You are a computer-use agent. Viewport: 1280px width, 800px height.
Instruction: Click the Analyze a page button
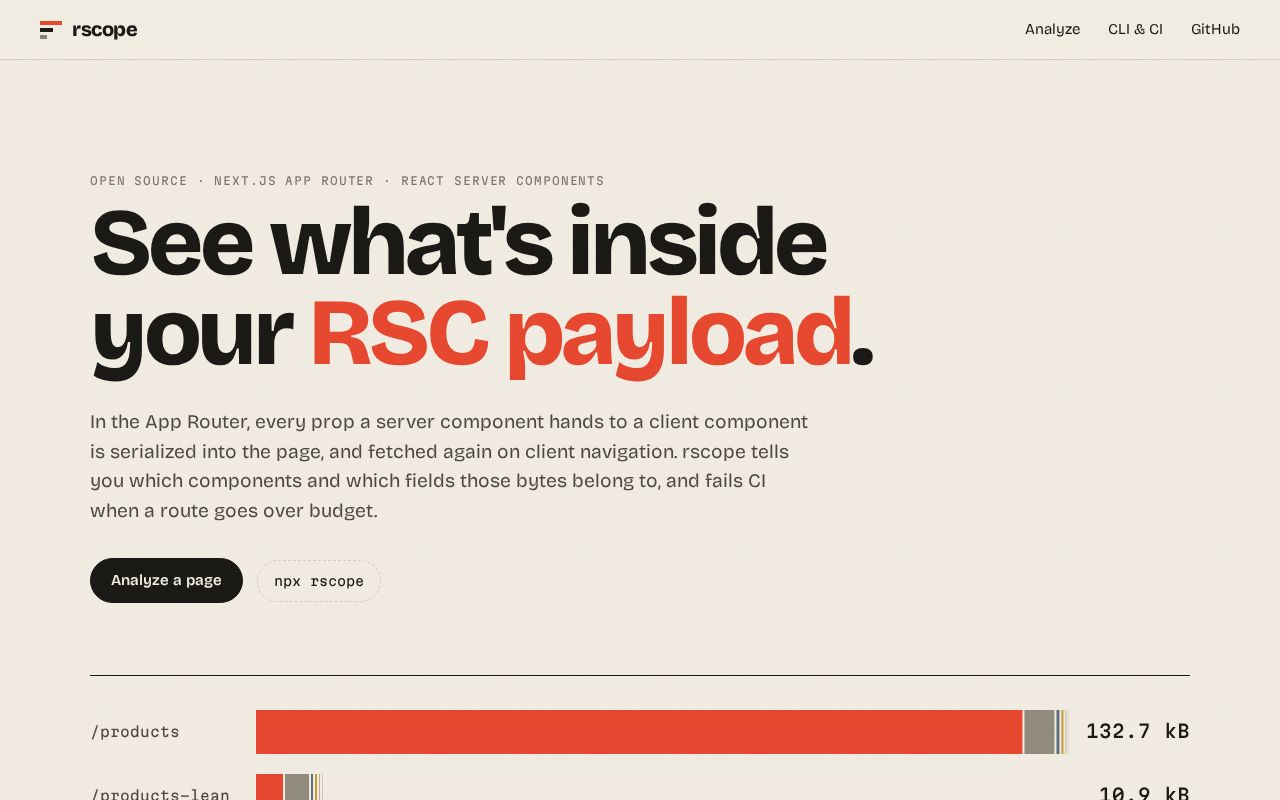point(166,580)
